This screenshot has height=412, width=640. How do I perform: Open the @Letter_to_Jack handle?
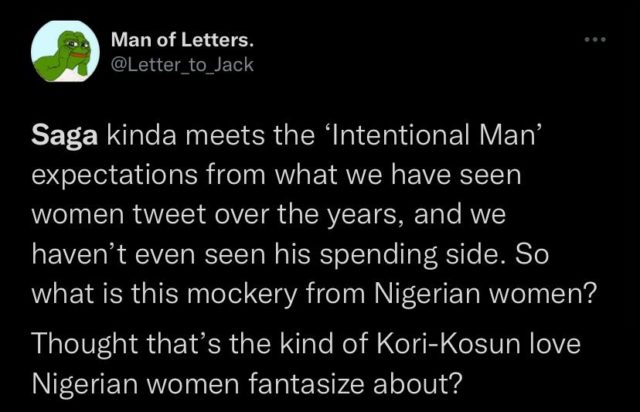tap(182, 65)
